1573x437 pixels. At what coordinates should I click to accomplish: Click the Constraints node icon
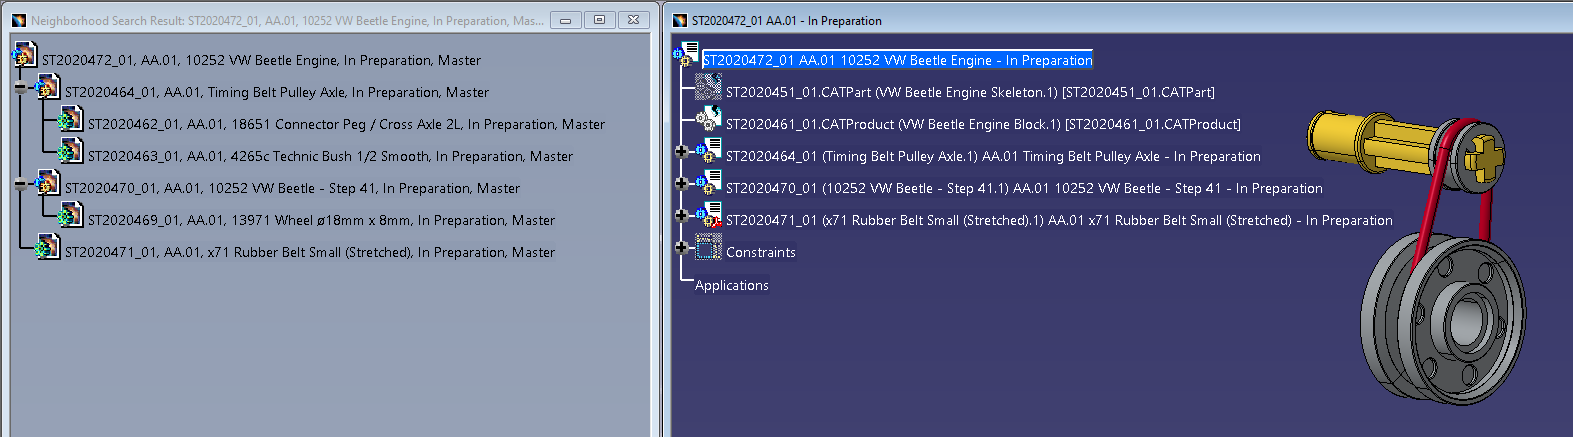708,249
